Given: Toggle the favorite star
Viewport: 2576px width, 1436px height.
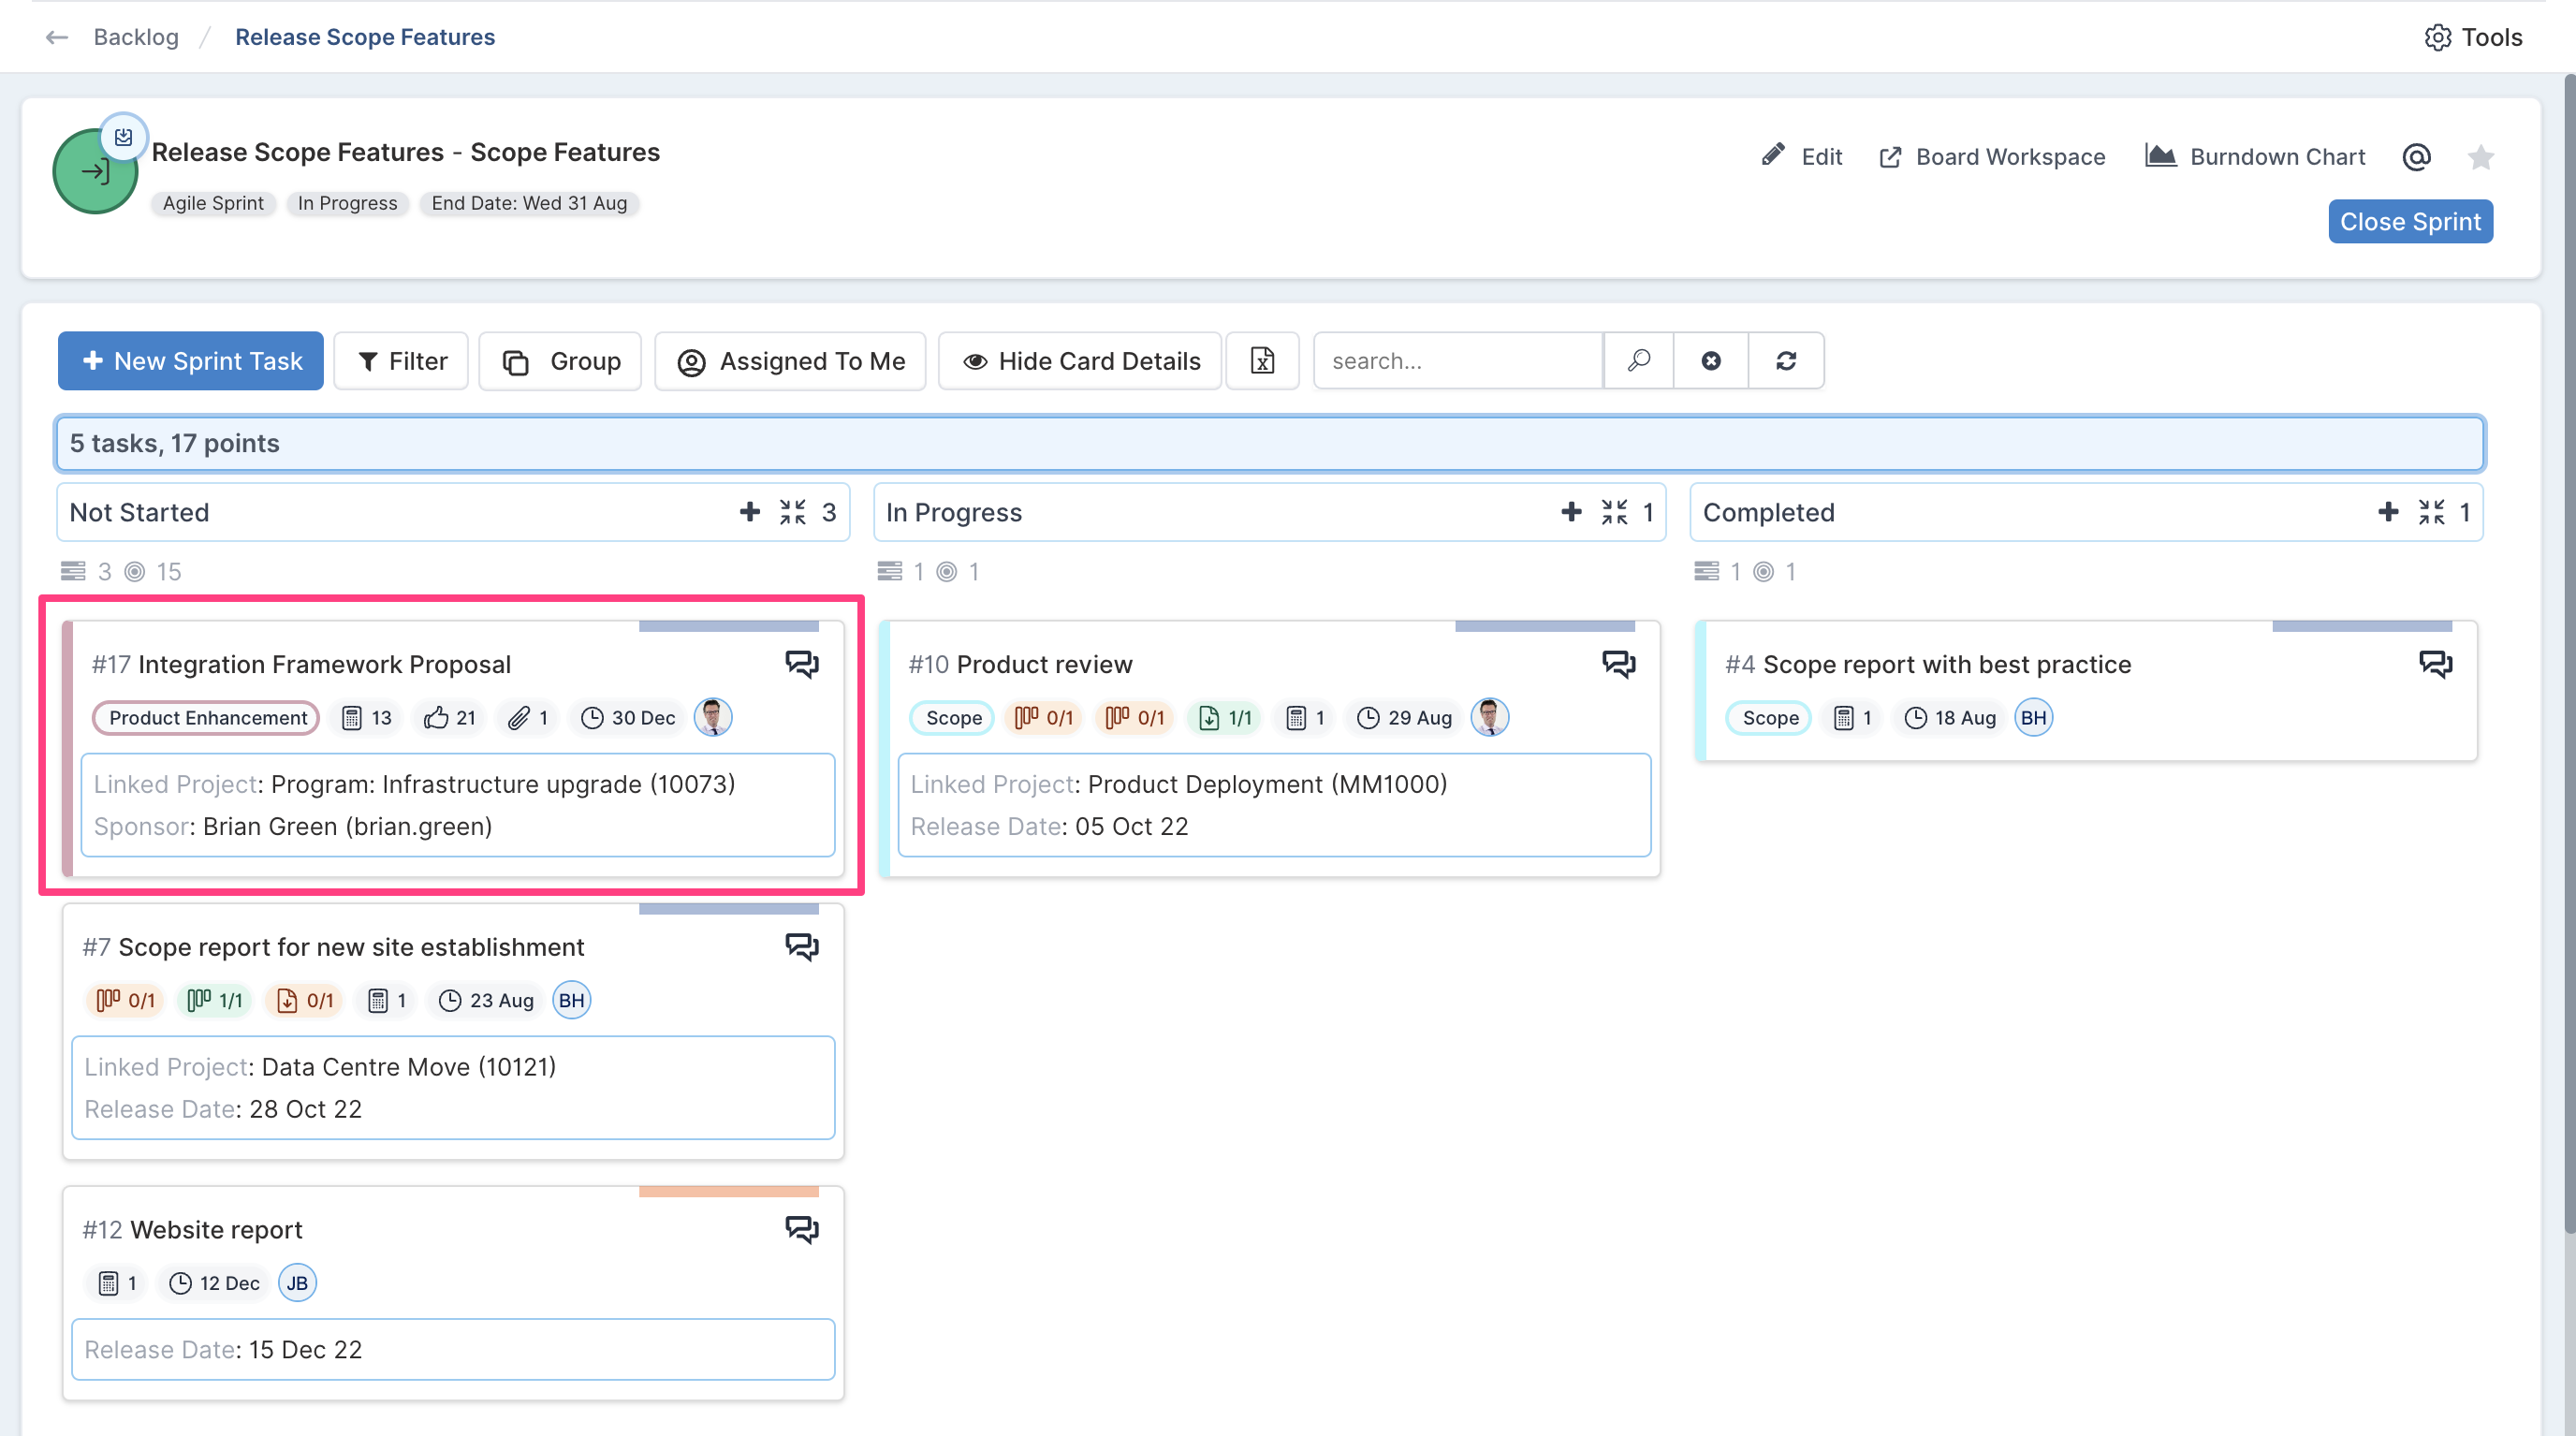Looking at the screenshot, I should tap(2480, 157).
